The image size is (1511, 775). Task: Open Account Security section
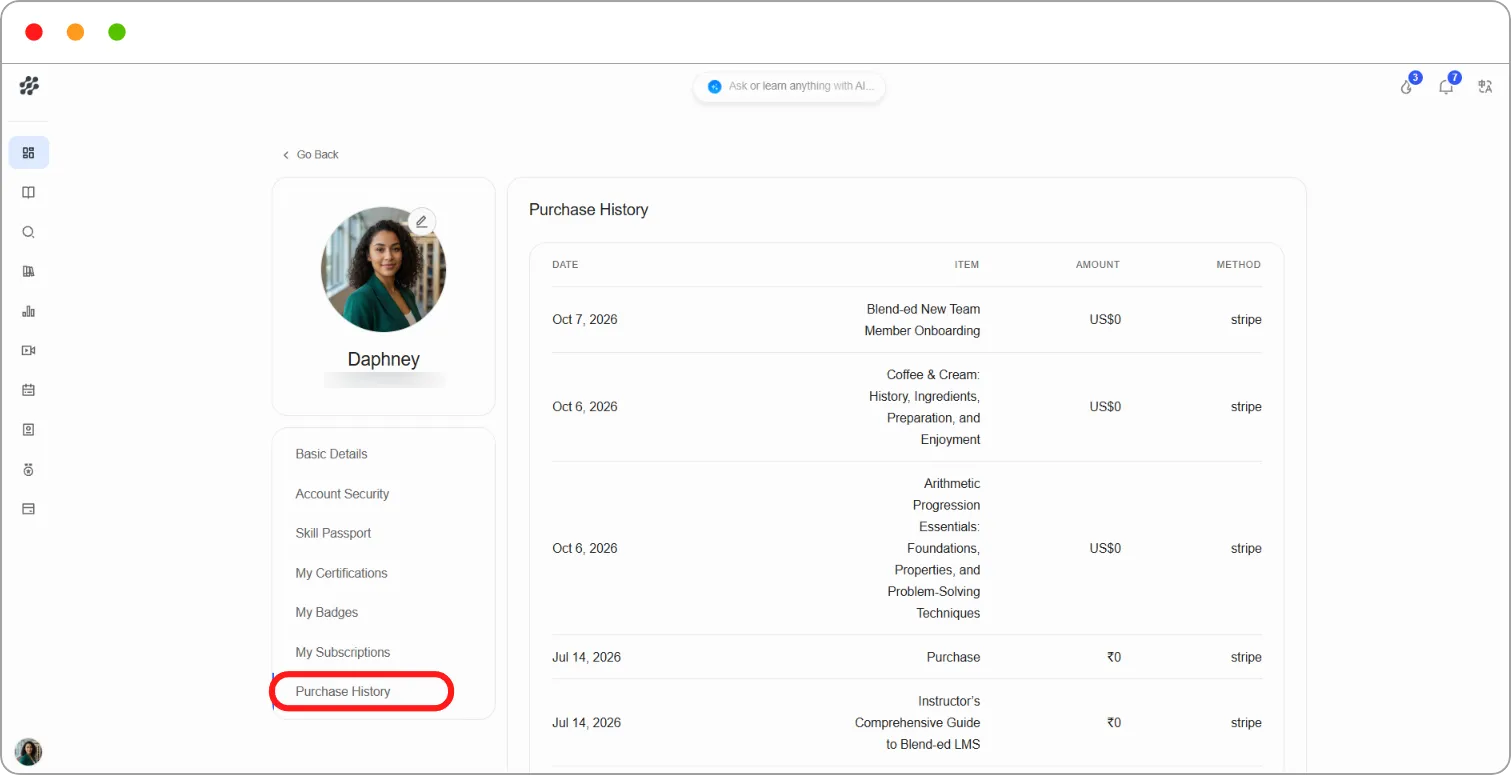click(x=342, y=494)
